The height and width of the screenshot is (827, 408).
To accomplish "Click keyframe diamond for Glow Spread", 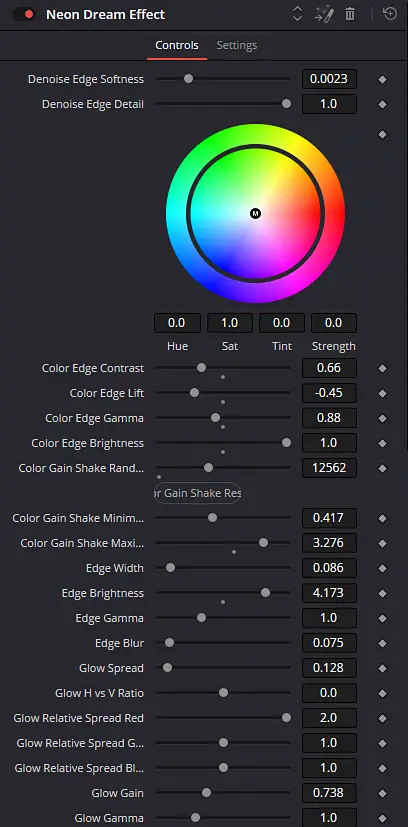I will pyautogui.click(x=383, y=668).
